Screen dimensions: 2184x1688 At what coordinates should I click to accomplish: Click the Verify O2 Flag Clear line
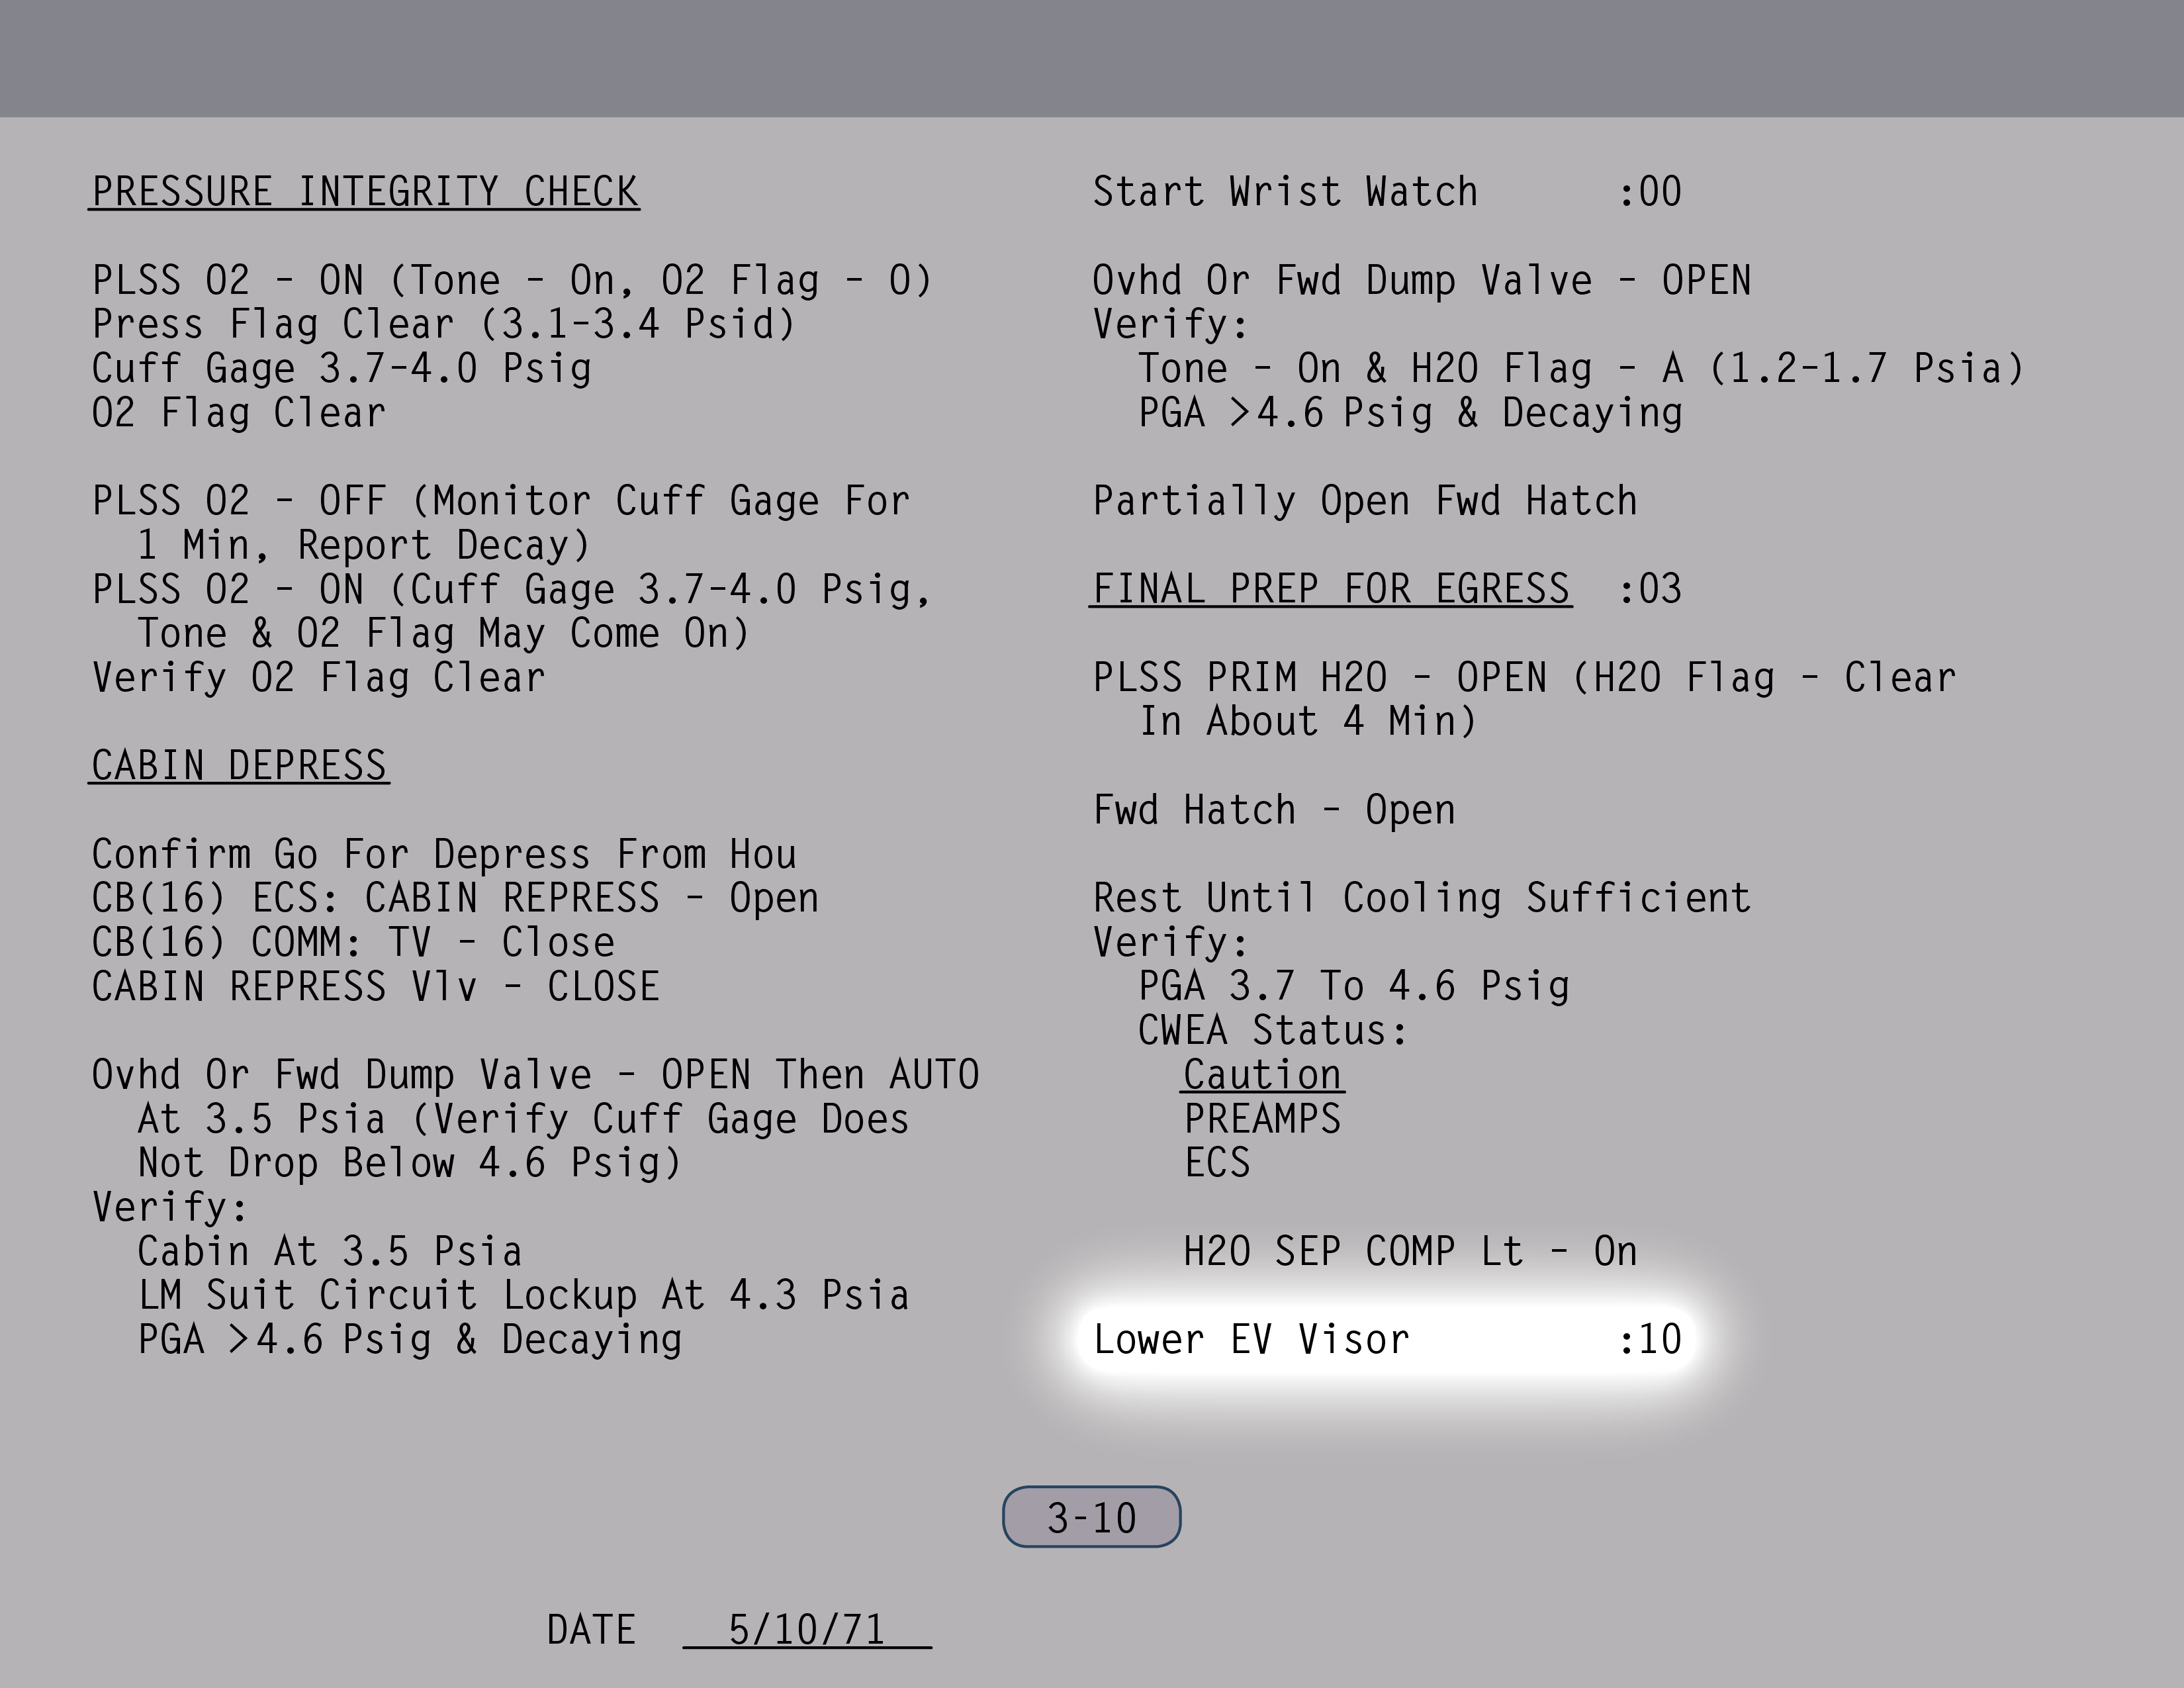tap(319, 678)
